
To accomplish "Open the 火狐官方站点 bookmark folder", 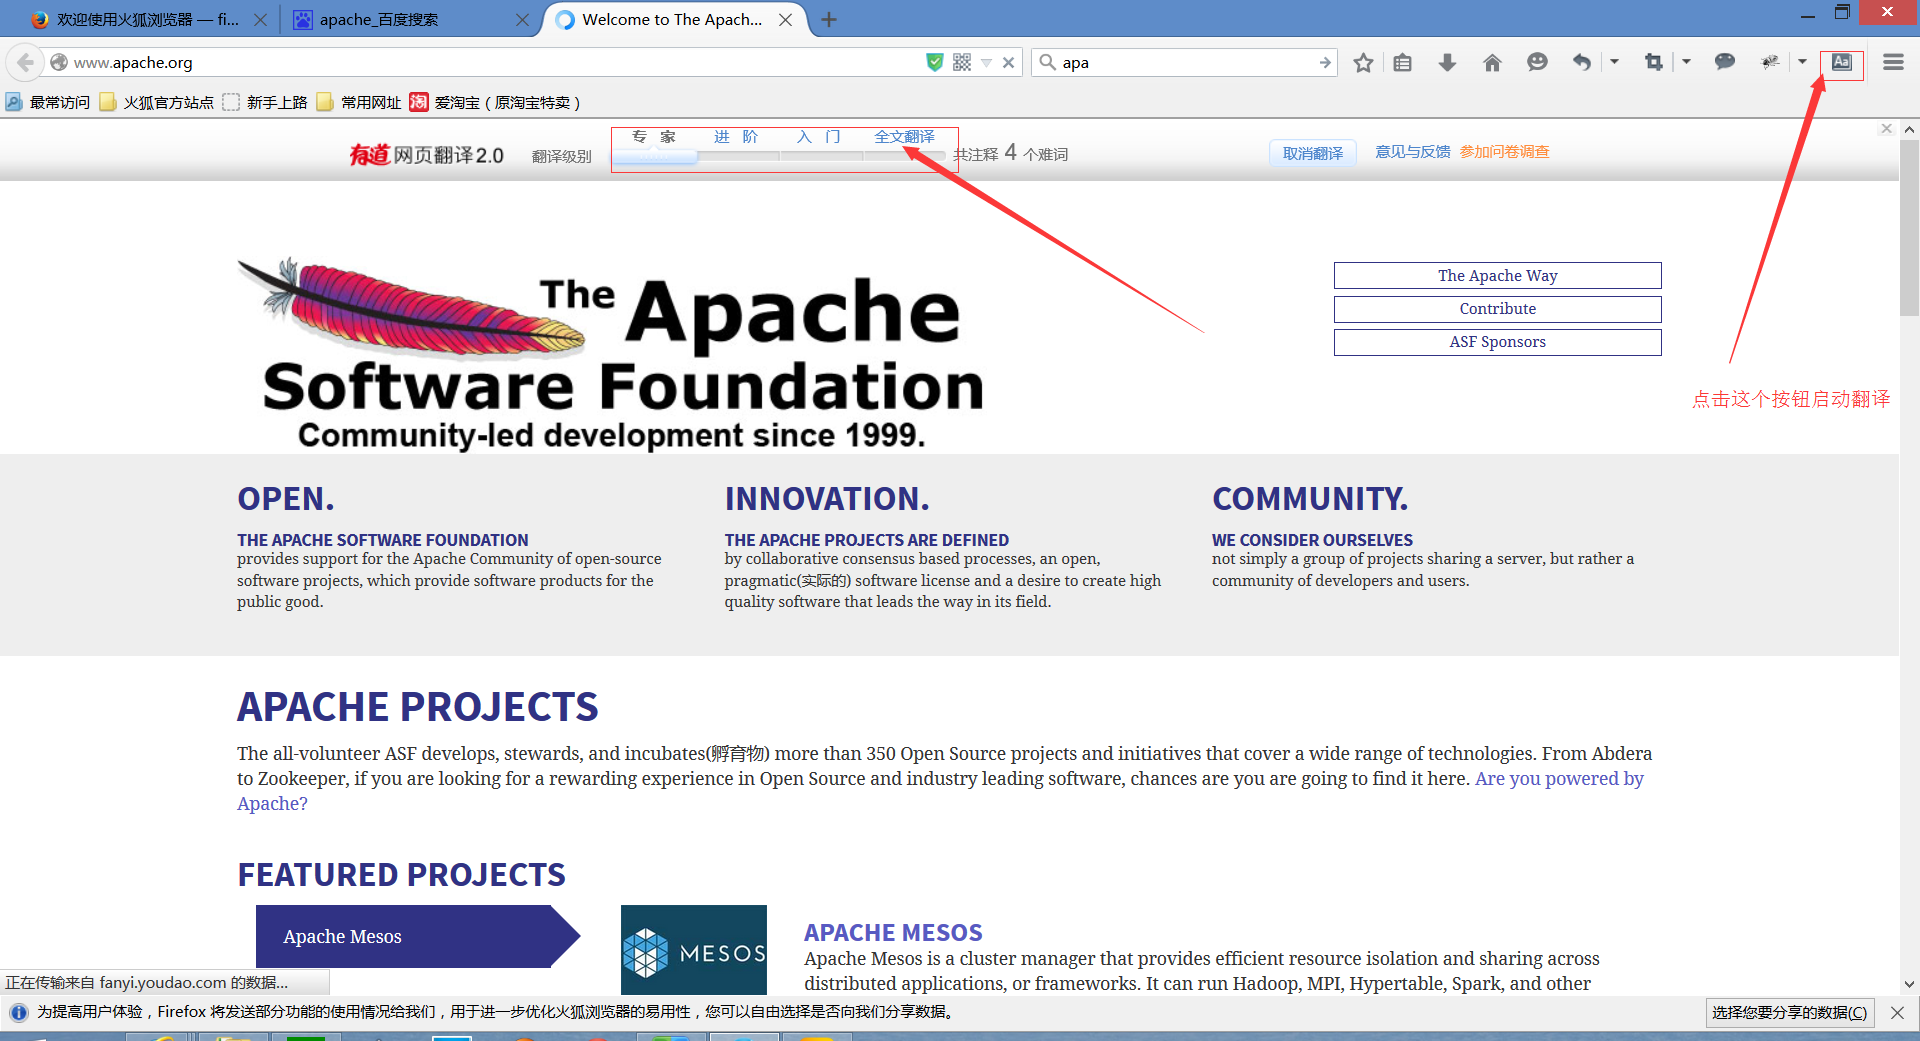I will [x=157, y=102].
